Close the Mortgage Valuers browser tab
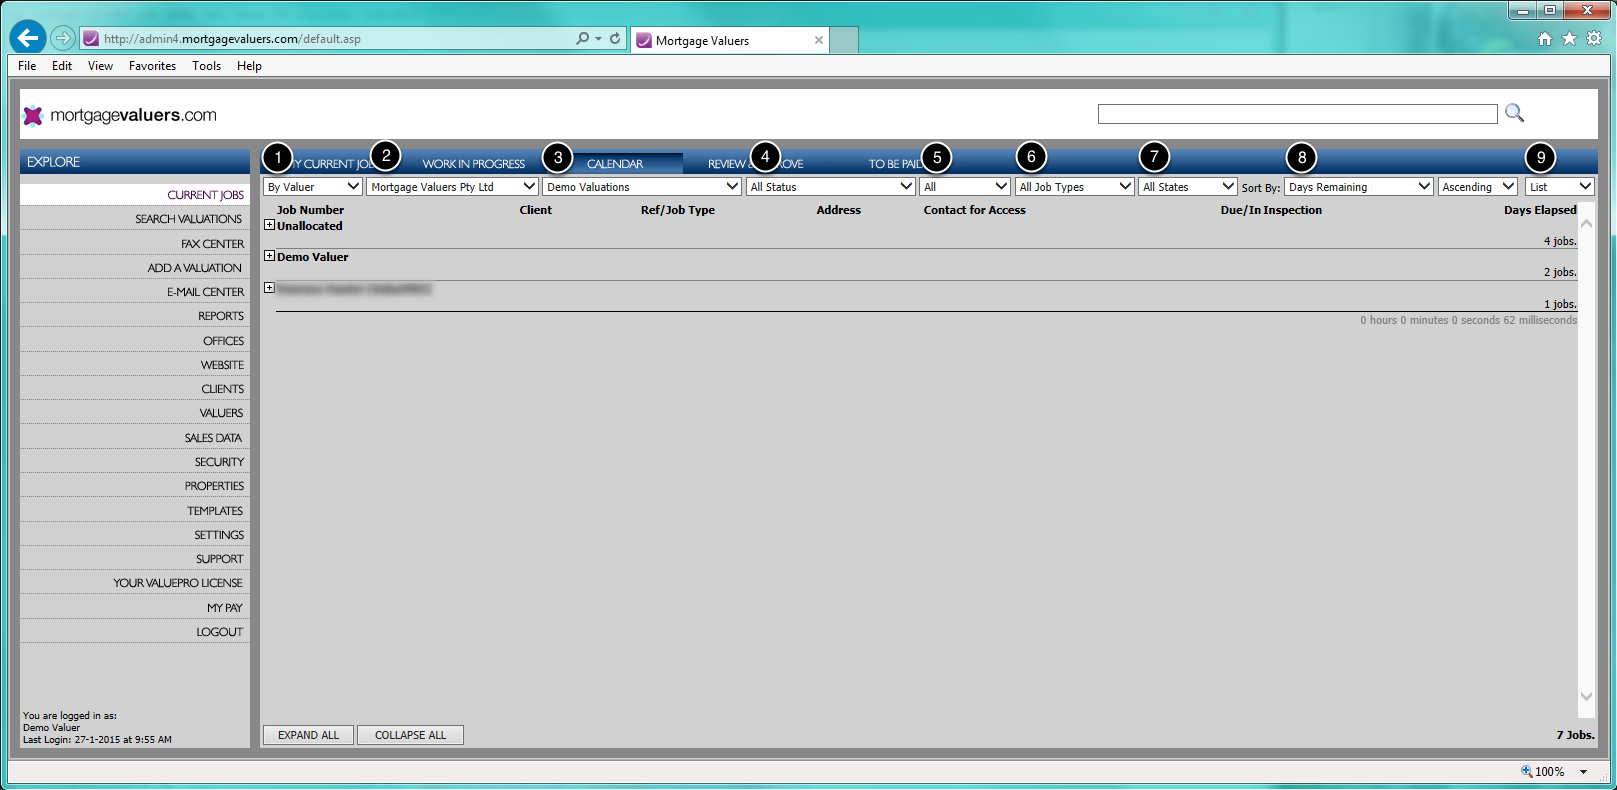Viewport: 1617px width, 790px height. point(819,40)
